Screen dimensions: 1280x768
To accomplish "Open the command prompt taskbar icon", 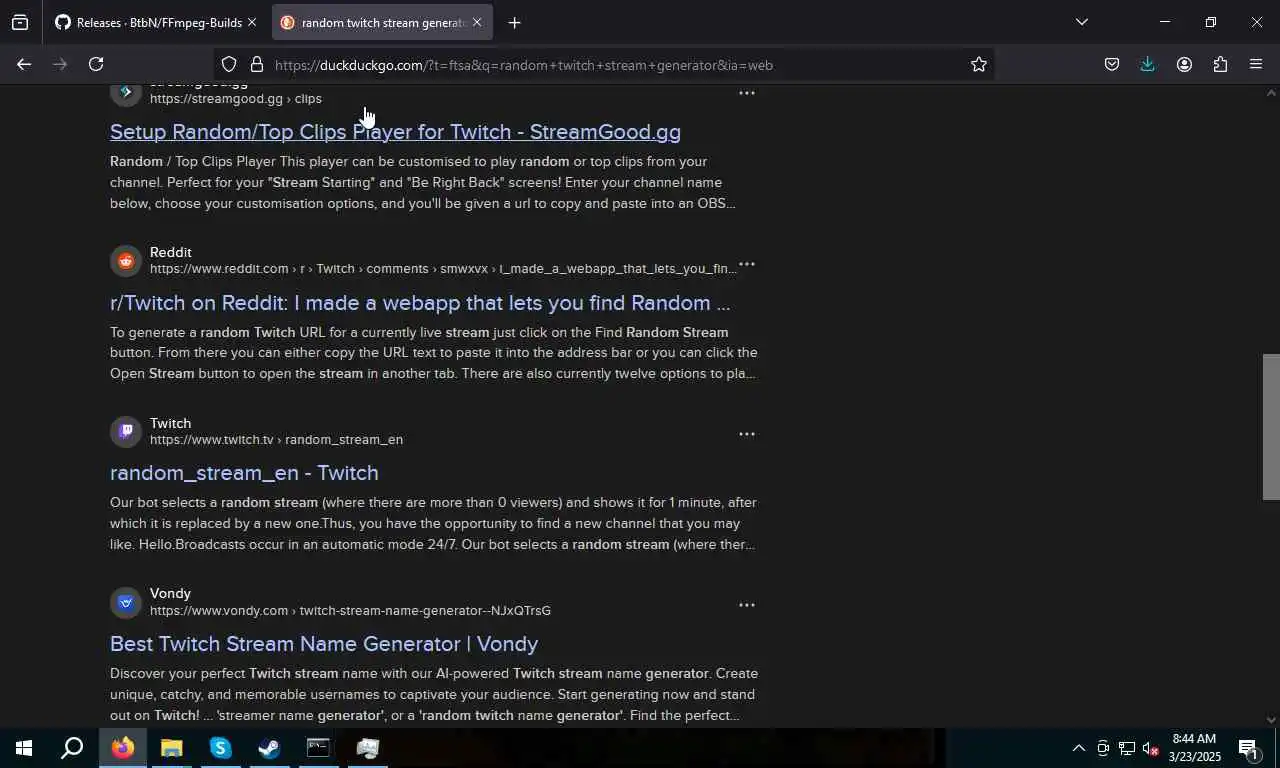I will (318, 748).
